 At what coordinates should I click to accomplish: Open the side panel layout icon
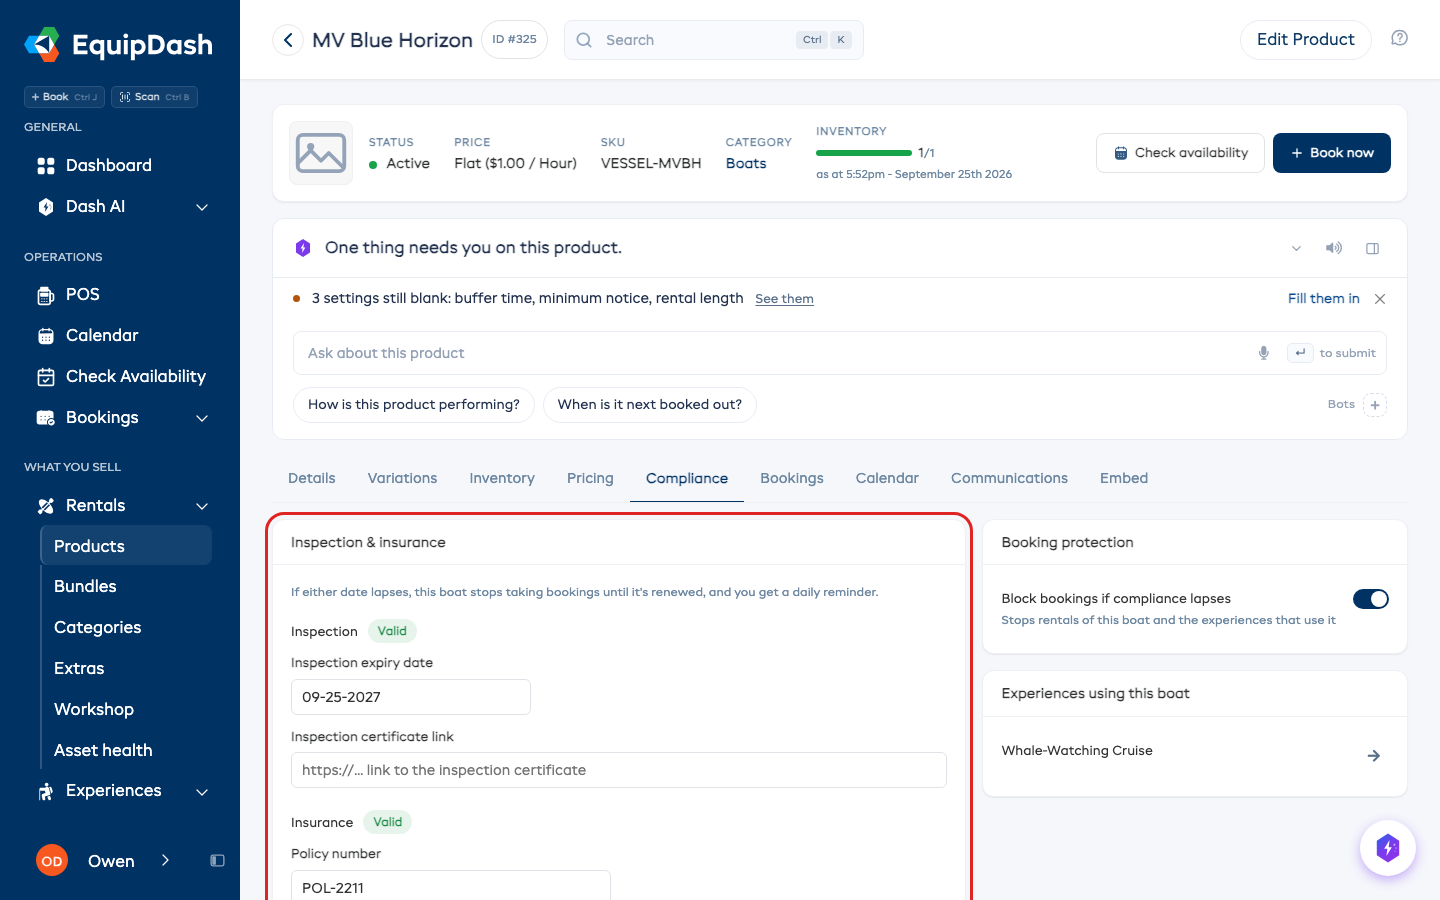(x=1372, y=248)
